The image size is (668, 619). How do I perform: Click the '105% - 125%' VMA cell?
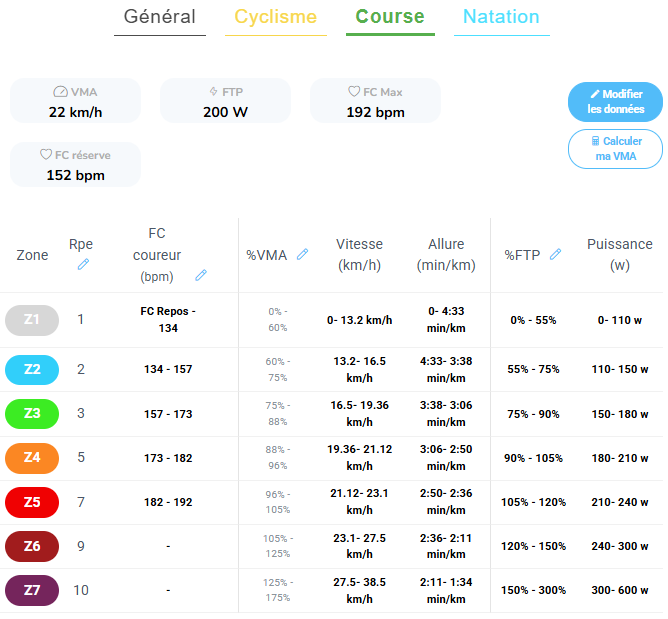[278, 546]
